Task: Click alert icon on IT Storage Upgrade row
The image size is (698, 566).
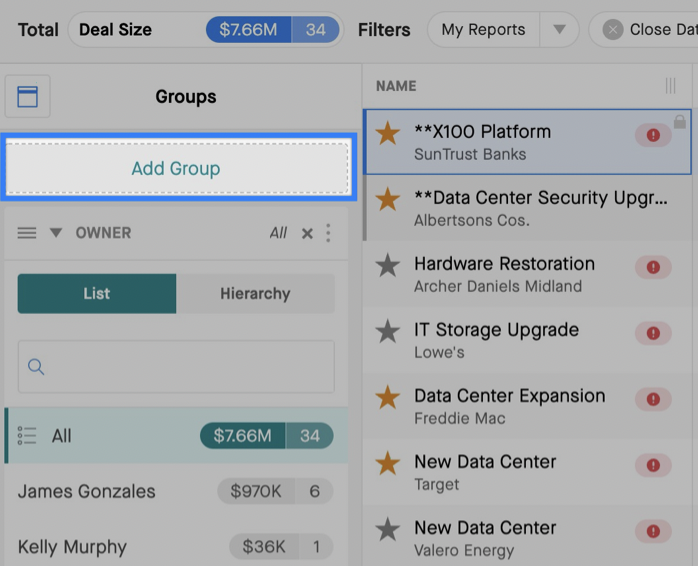Action: click(x=653, y=333)
